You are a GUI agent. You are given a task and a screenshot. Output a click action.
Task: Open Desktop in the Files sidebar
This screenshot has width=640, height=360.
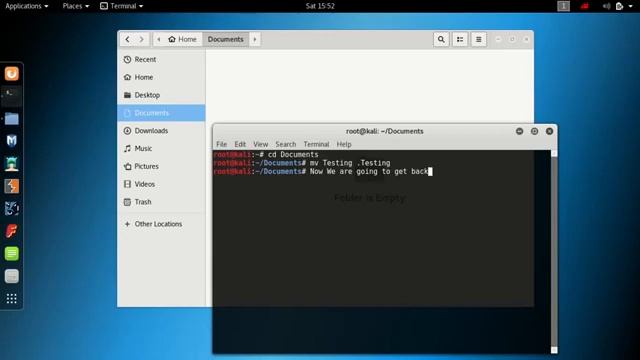click(x=161, y=95)
